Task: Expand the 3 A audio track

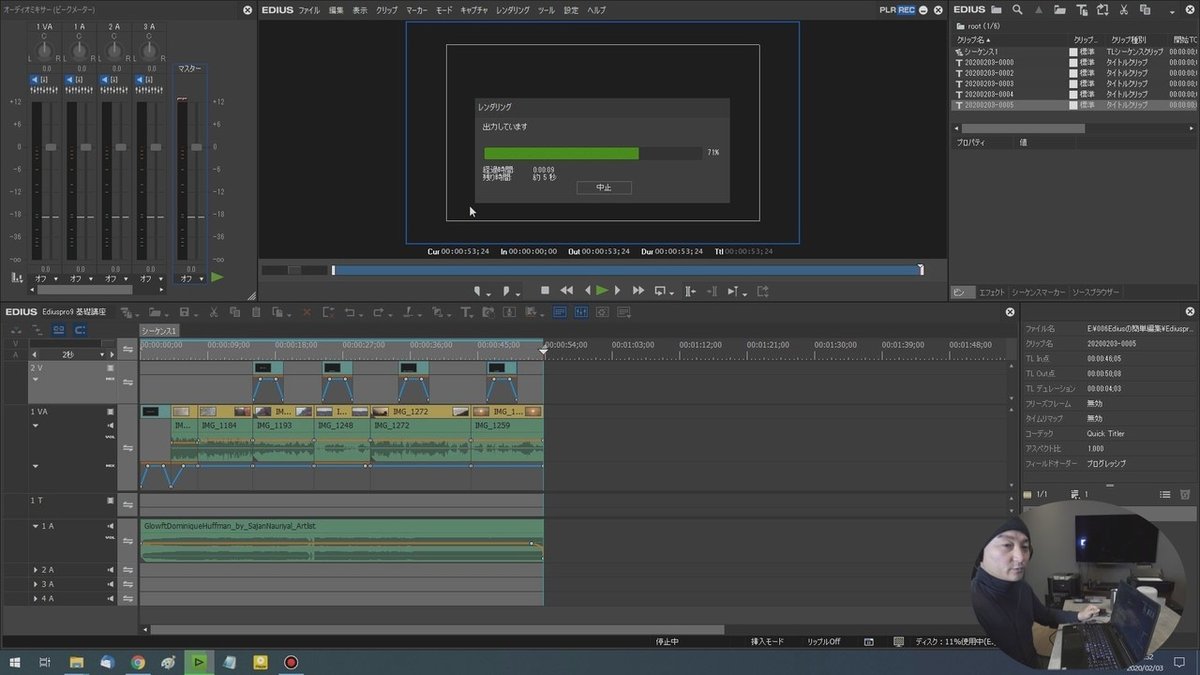Action: coord(36,584)
